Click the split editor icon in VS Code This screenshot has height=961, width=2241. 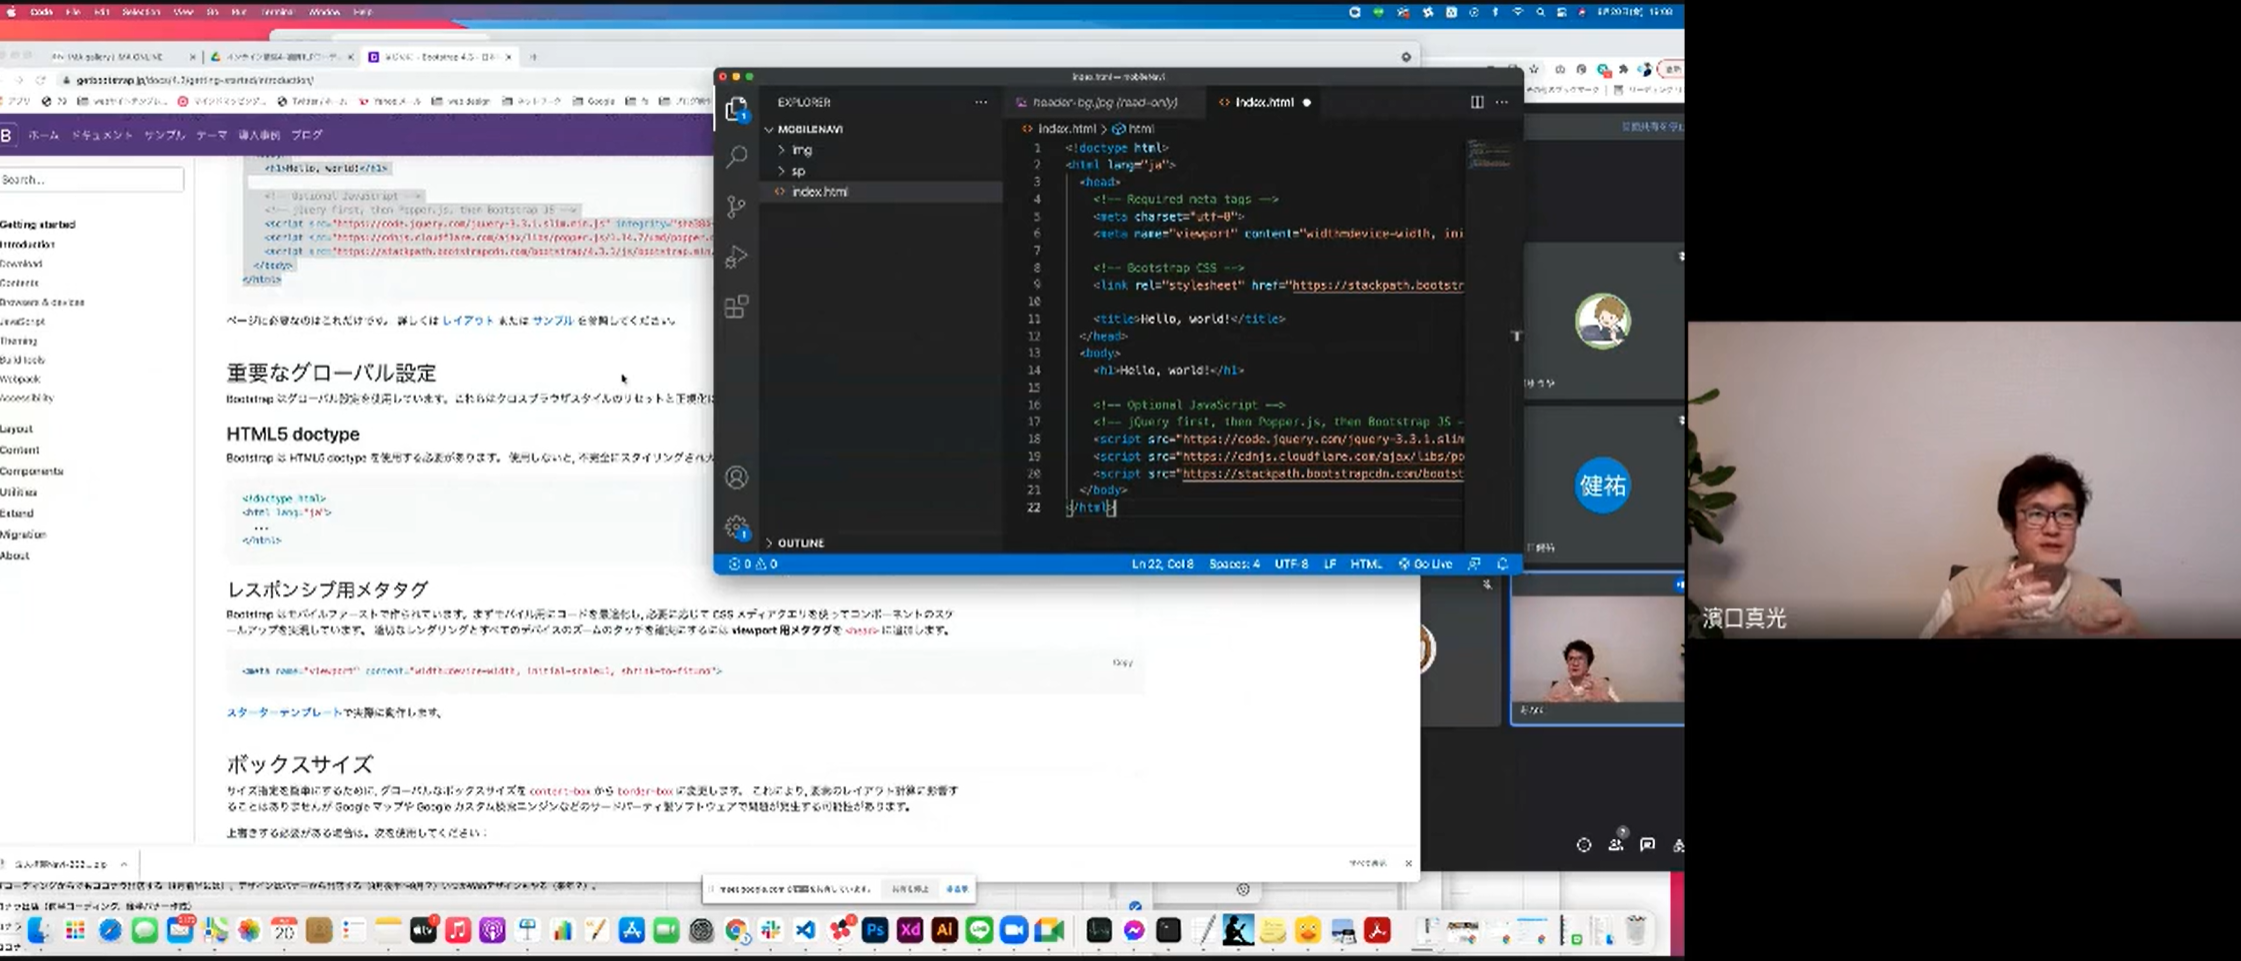(x=1476, y=102)
